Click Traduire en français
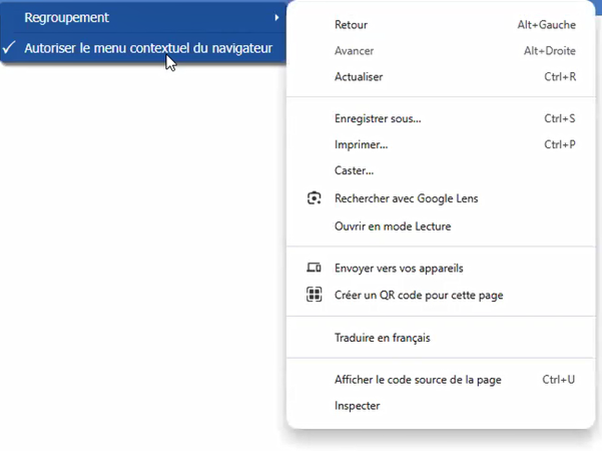The width and height of the screenshot is (602, 451). 441,338
